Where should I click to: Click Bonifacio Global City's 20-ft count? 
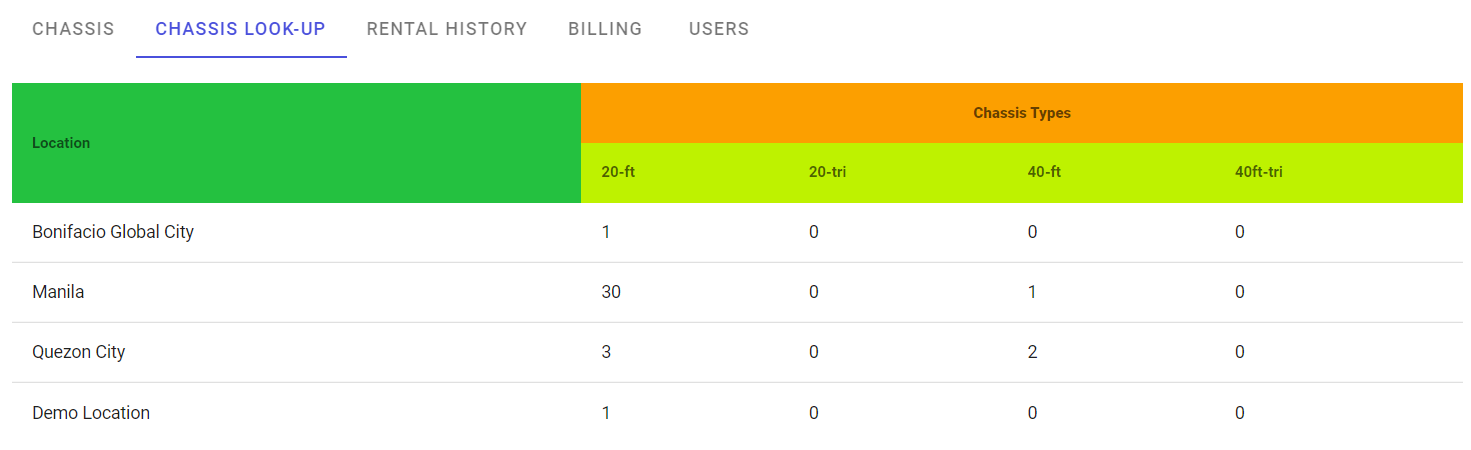click(606, 232)
